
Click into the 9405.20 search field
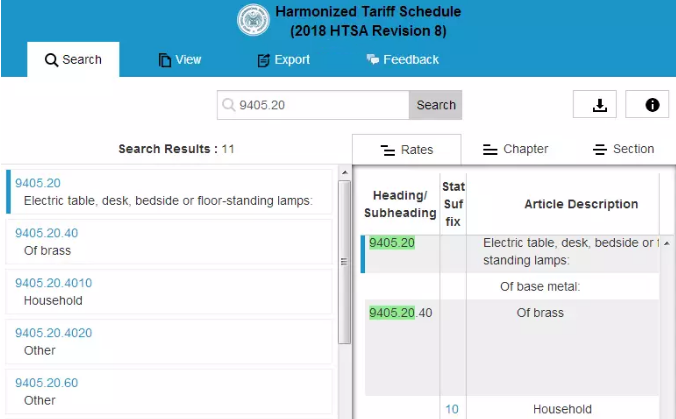pos(320,105)
